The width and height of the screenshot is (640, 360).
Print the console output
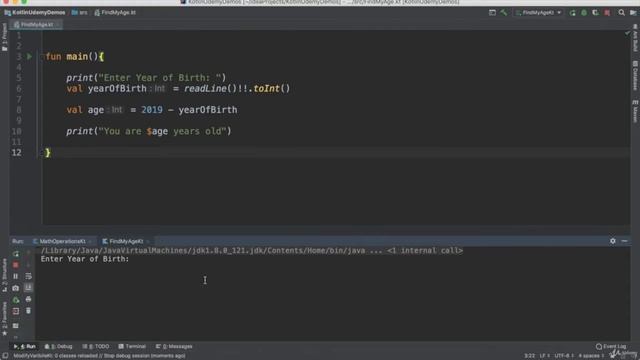click(28, 299)
